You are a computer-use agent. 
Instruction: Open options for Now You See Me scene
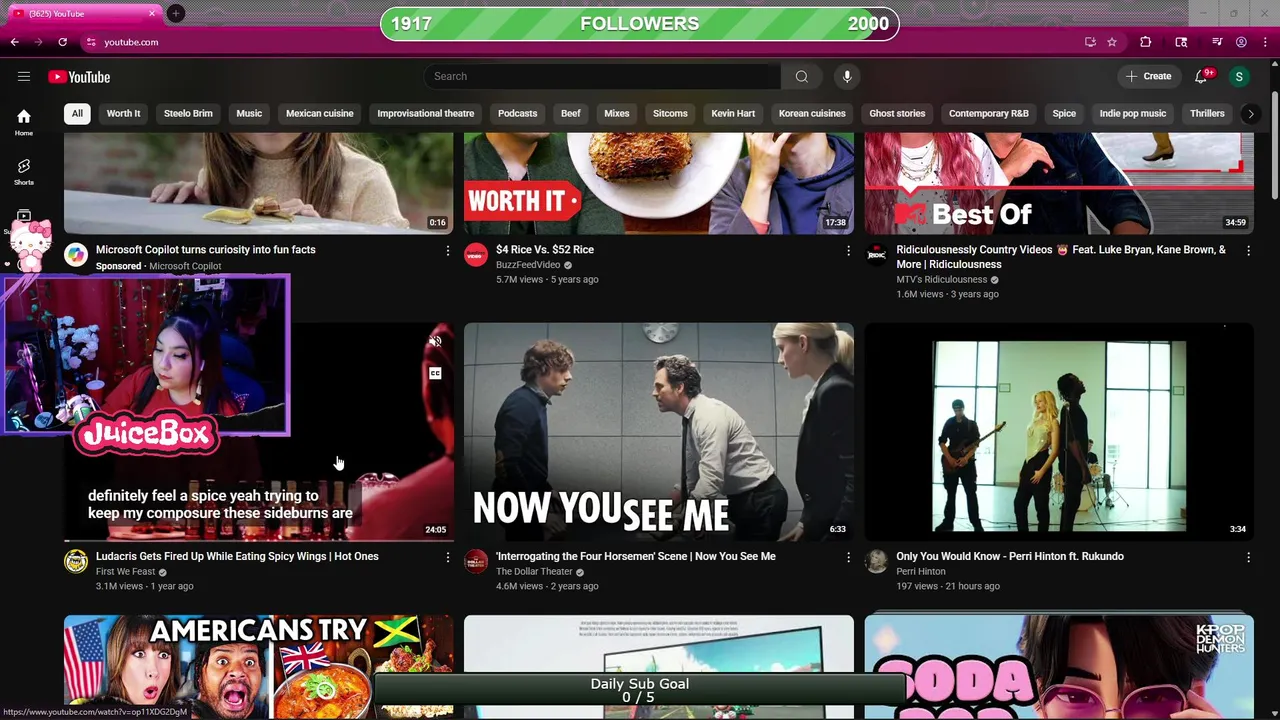coord(848,557)
